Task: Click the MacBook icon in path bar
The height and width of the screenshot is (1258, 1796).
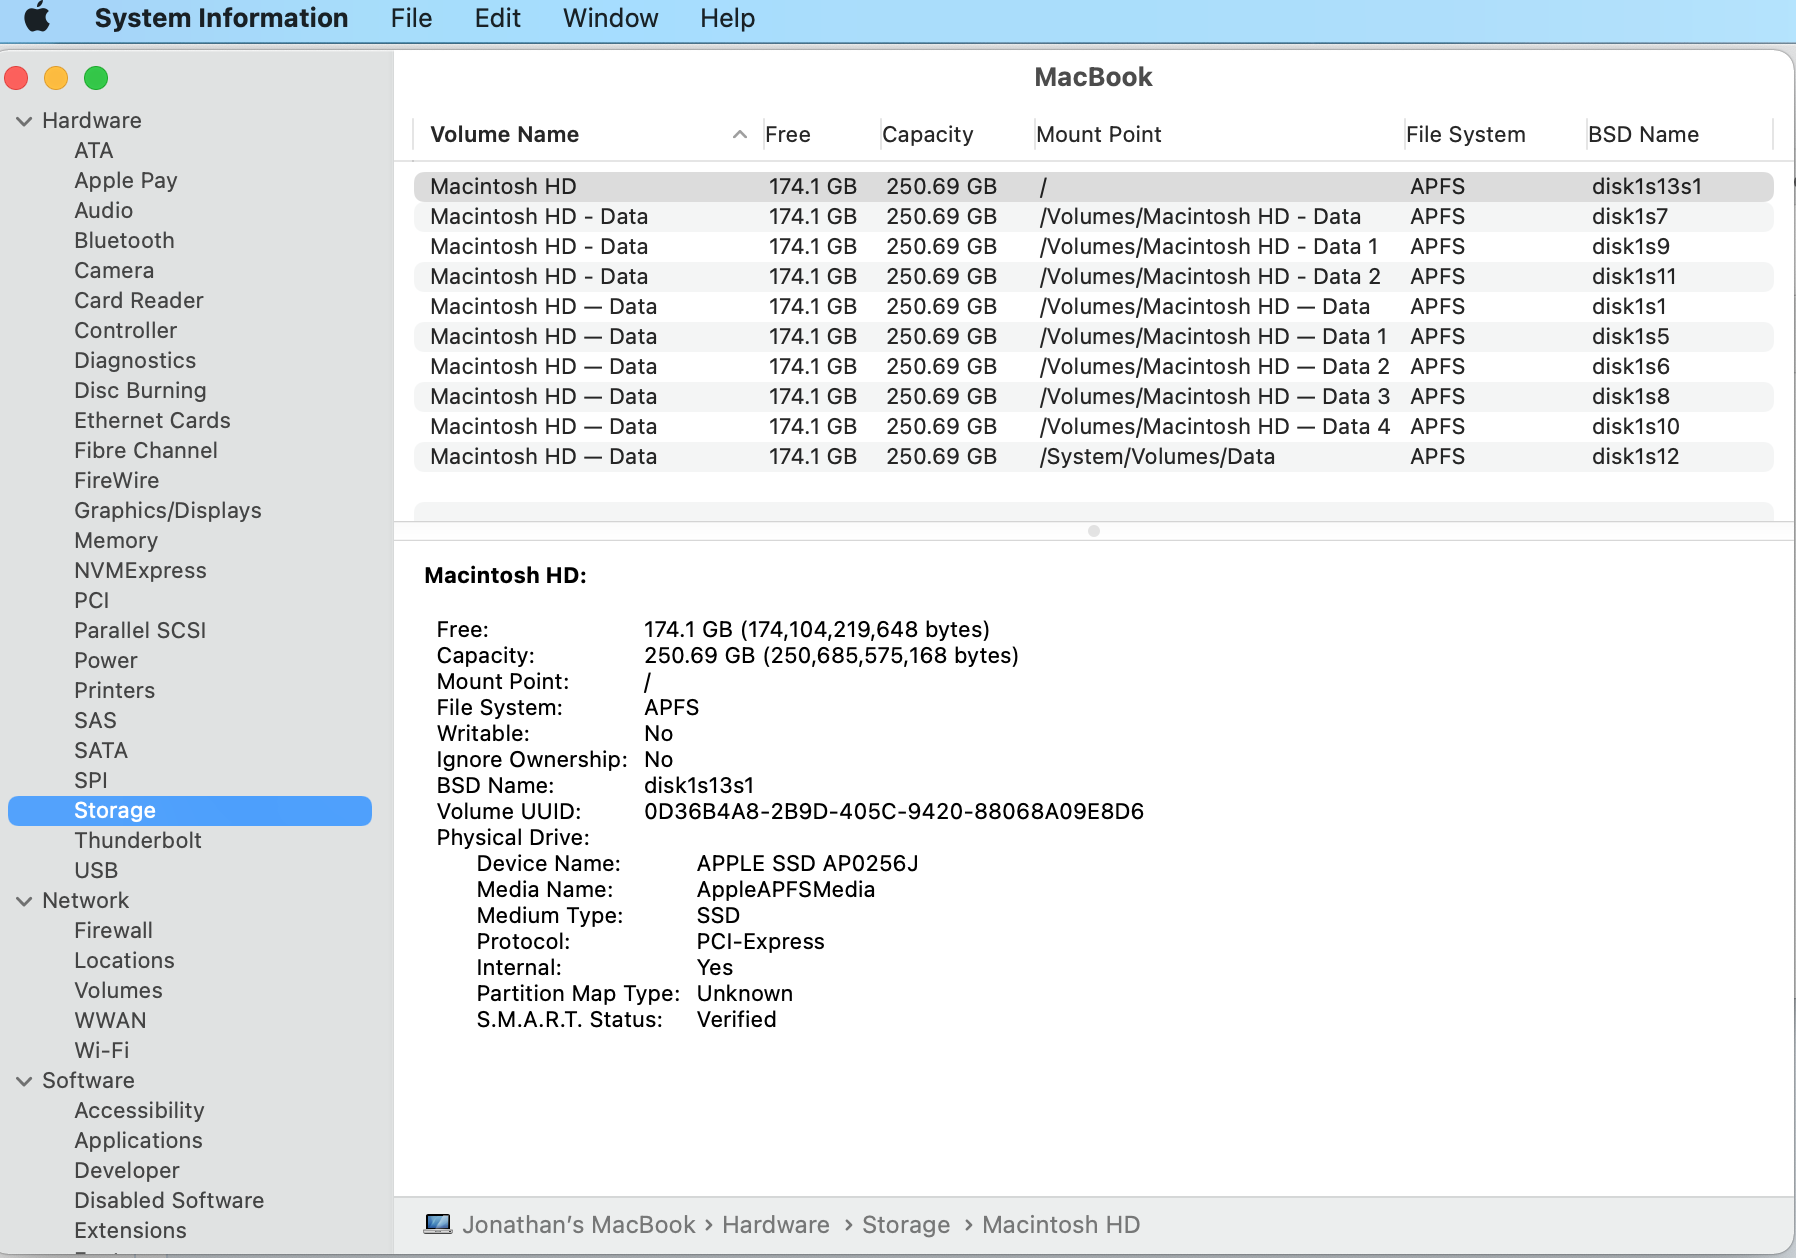Action: (438, 1224)
